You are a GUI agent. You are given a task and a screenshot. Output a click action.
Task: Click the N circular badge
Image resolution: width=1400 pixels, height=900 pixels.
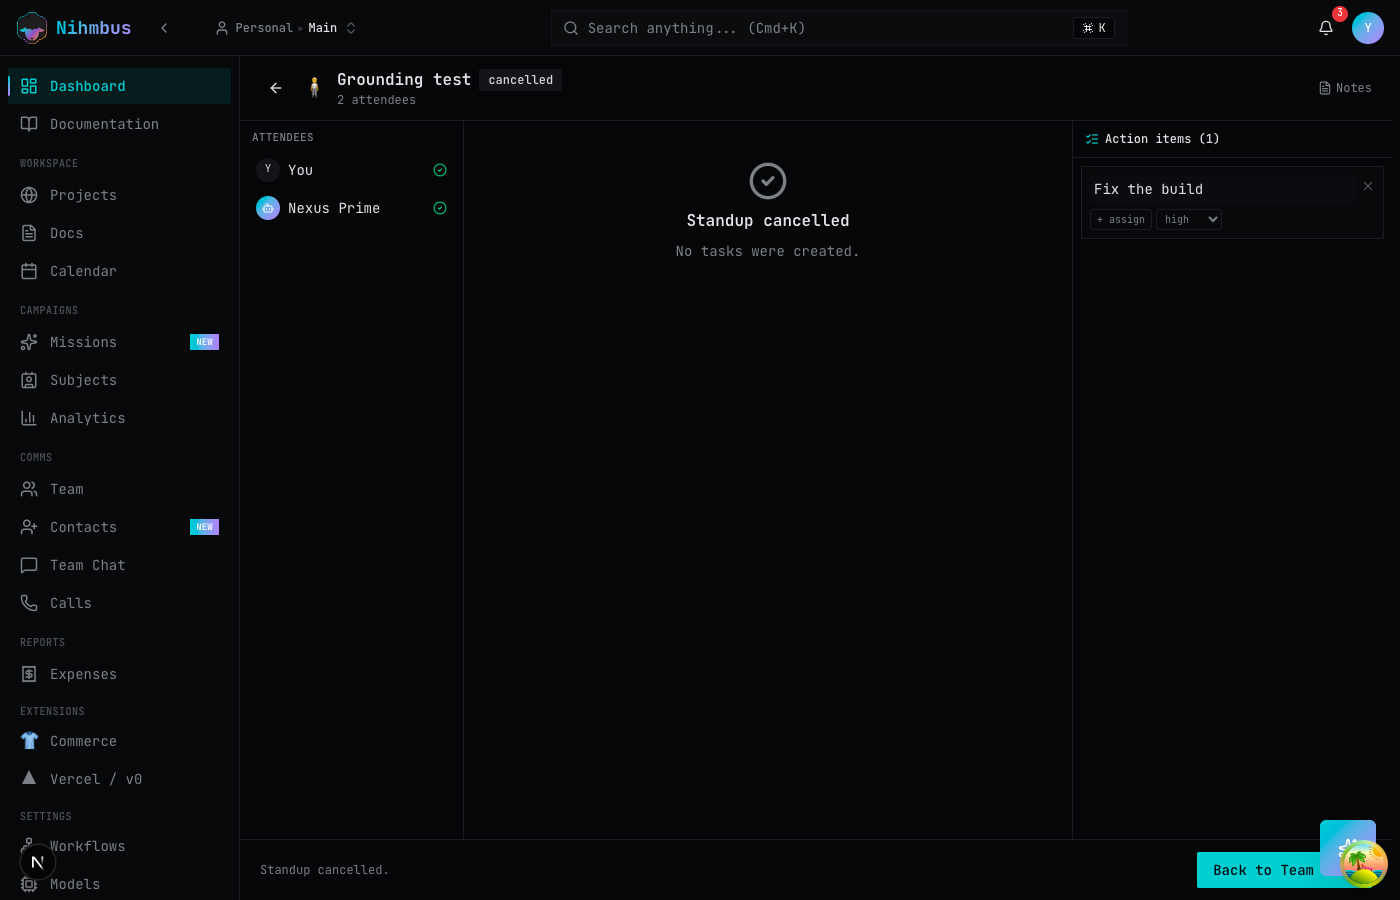coord(38,862)
